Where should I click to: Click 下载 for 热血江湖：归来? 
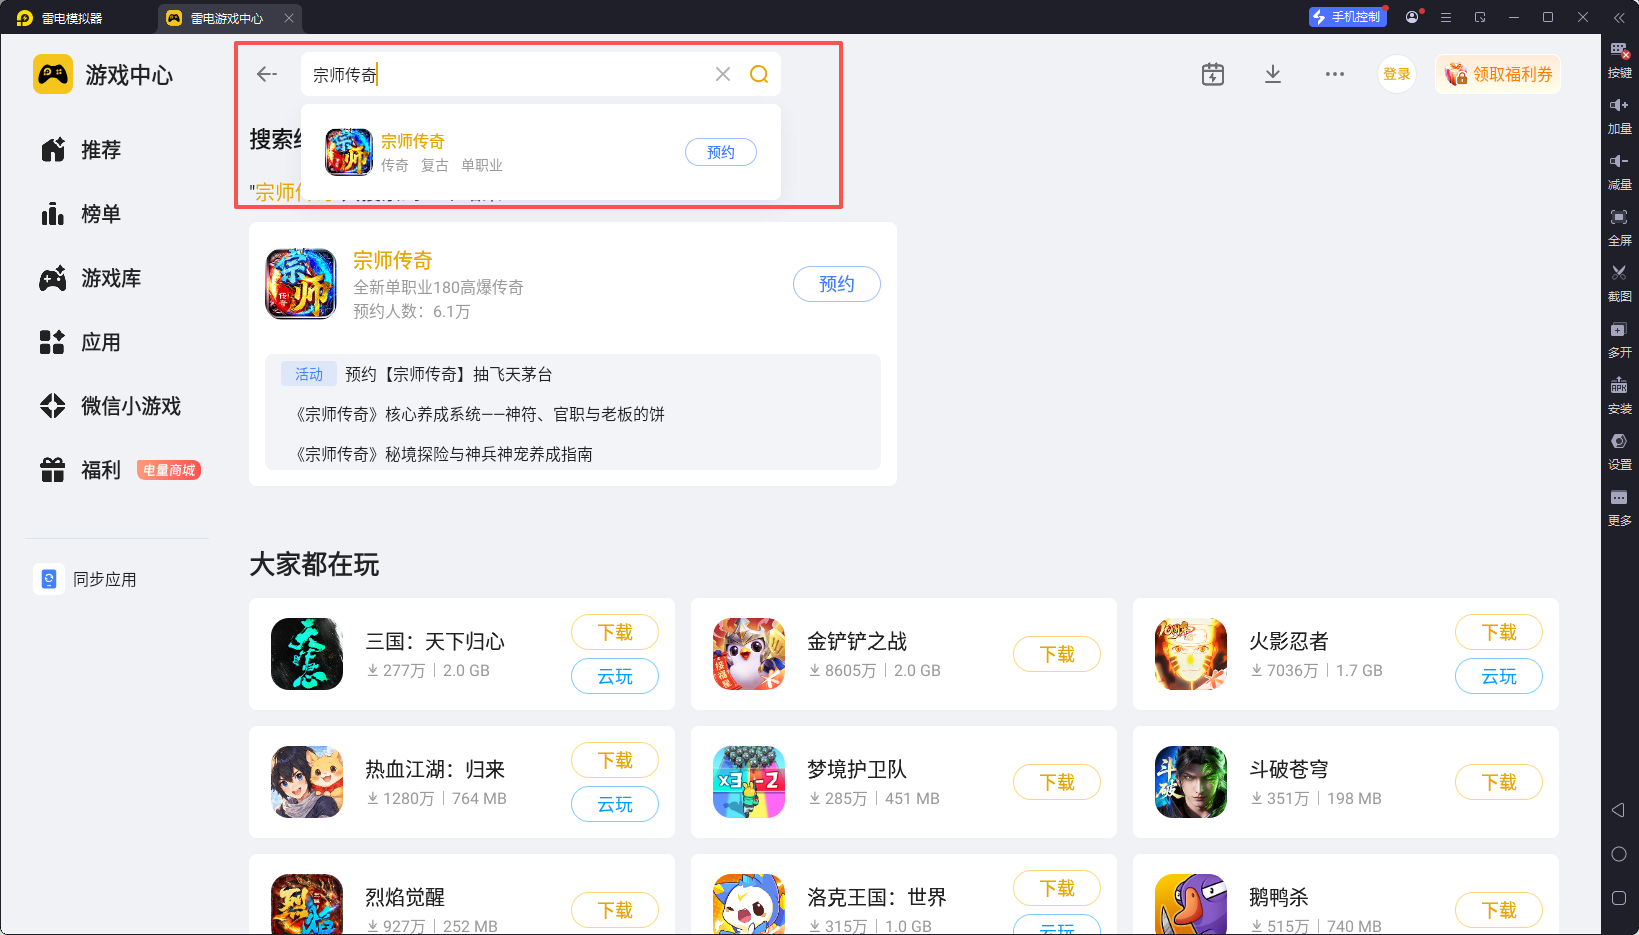pos(615,760)
